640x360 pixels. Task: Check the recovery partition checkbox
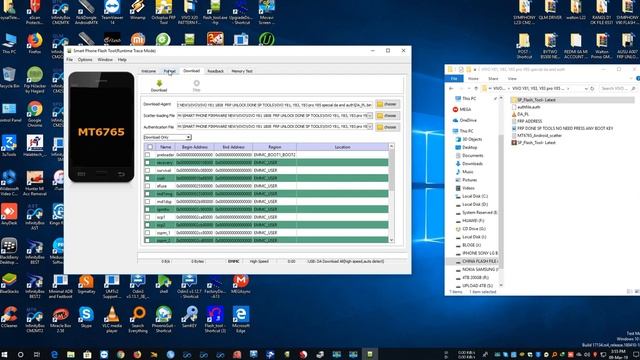click(x=147, y=162)
